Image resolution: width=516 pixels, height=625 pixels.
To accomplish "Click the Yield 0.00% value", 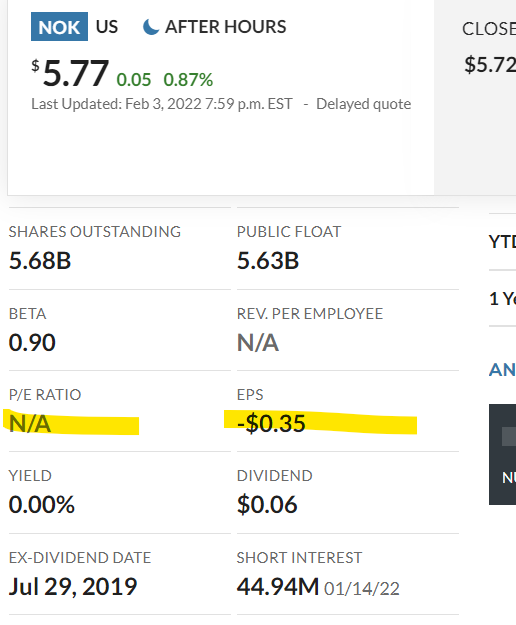I will pyautogui.click(x=41, y=505).
